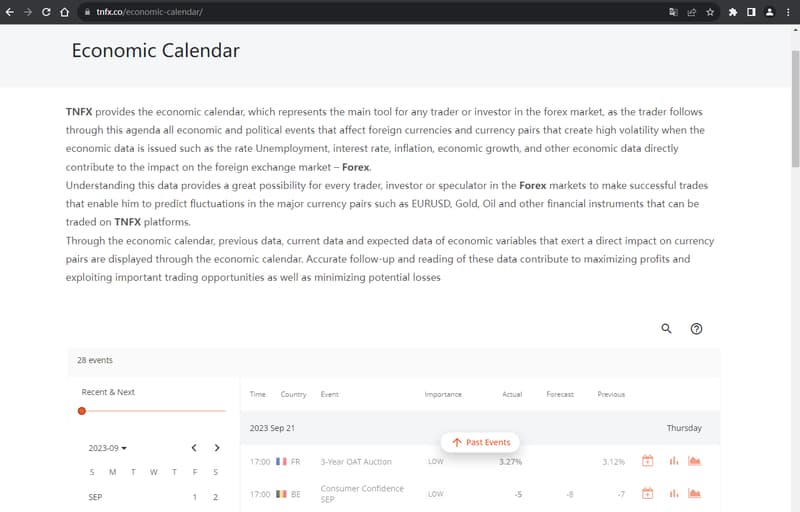Viewport: 800px width, 512px height.
Task: Go to the previous calendar month
Action: pos(194,448)
